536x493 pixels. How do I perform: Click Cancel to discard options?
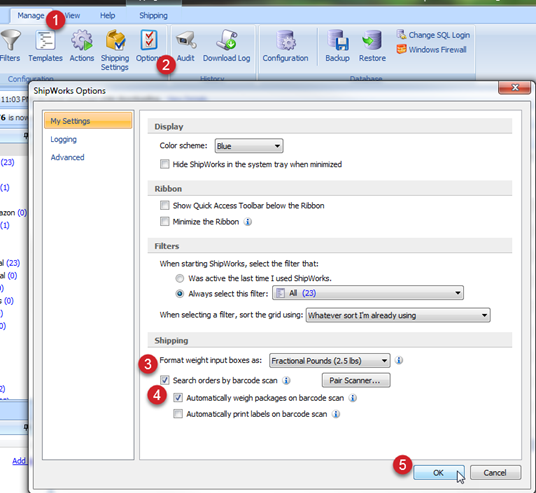coord(495,472)
